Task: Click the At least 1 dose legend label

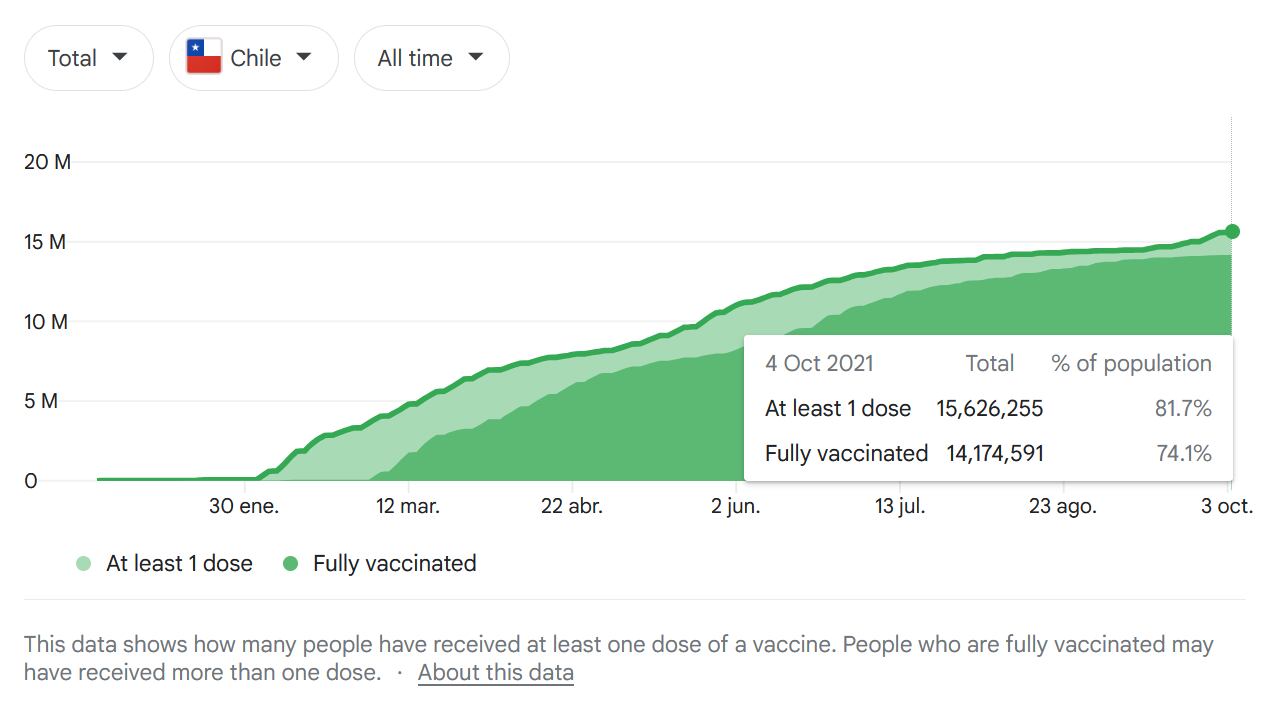Action: [x=179, y=564]
